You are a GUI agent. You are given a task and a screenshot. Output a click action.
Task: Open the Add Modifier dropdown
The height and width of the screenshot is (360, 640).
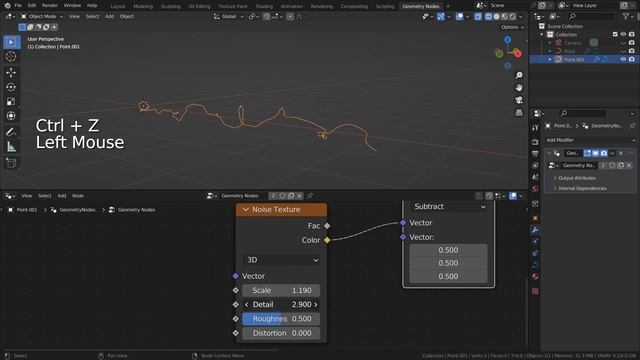590,140
